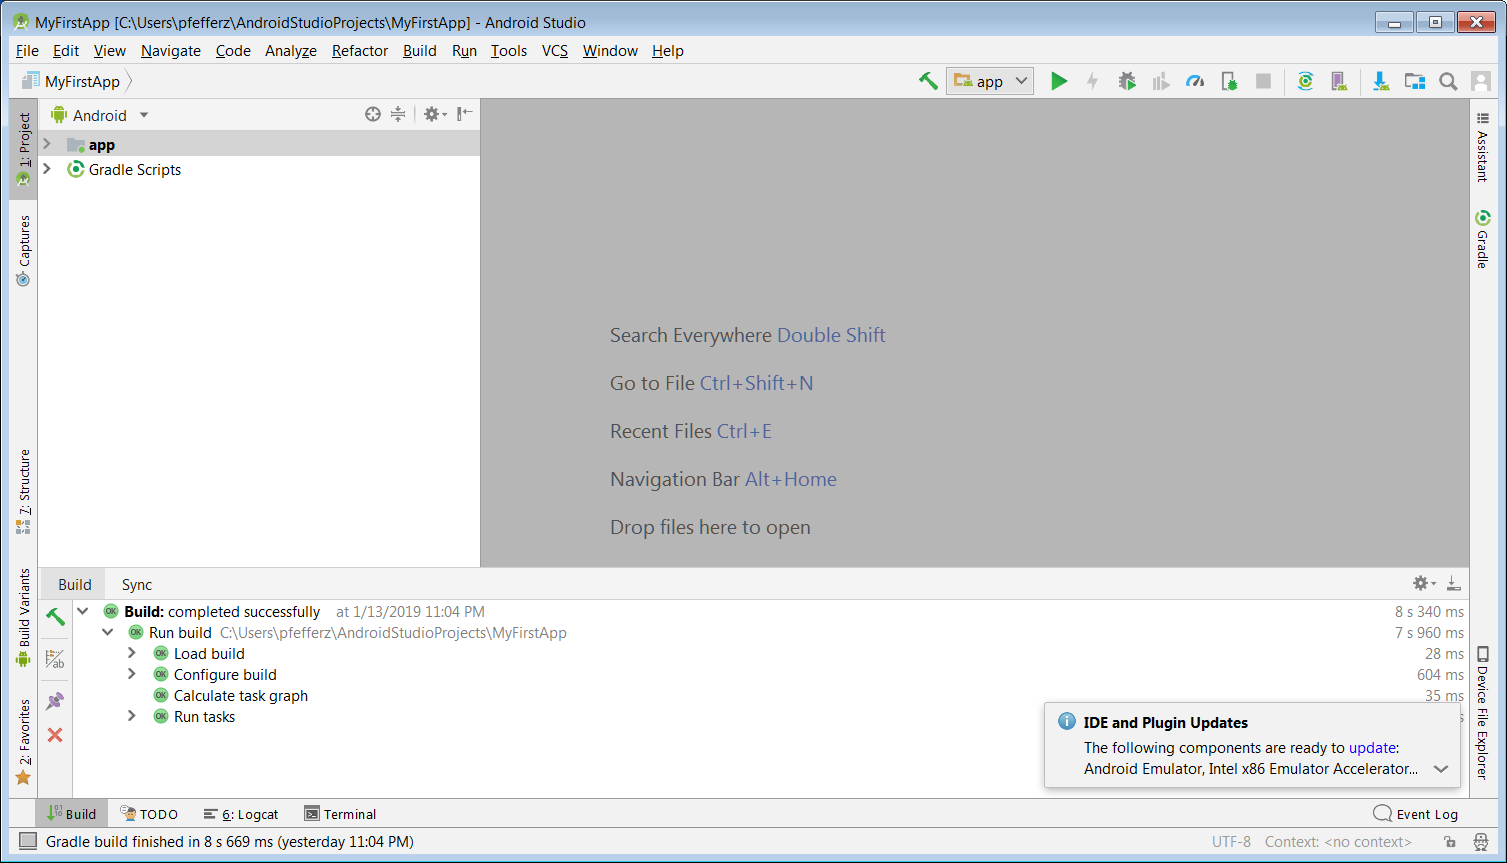Click the Stop square icon
The height and width of the screenshot is (863, 1507).
pos(1263,81)
